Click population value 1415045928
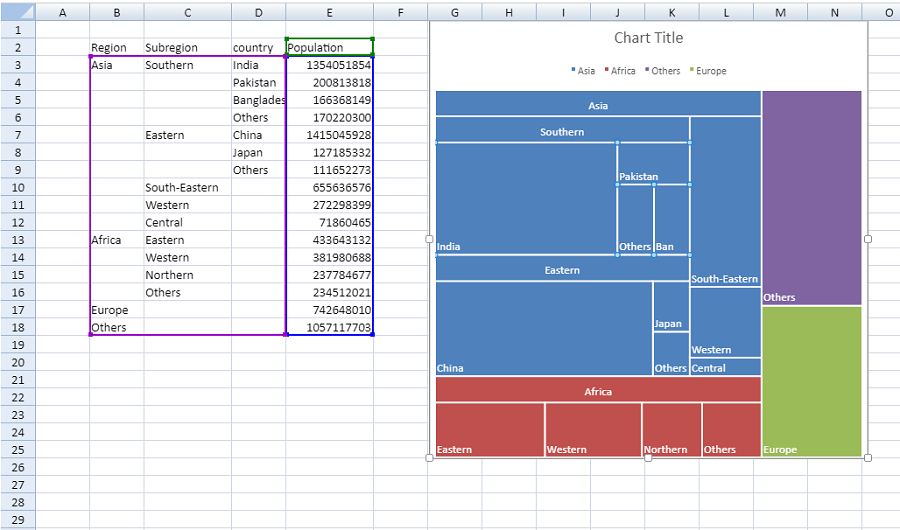The width and height of the screenshot is (900, 530). (329, 135)
